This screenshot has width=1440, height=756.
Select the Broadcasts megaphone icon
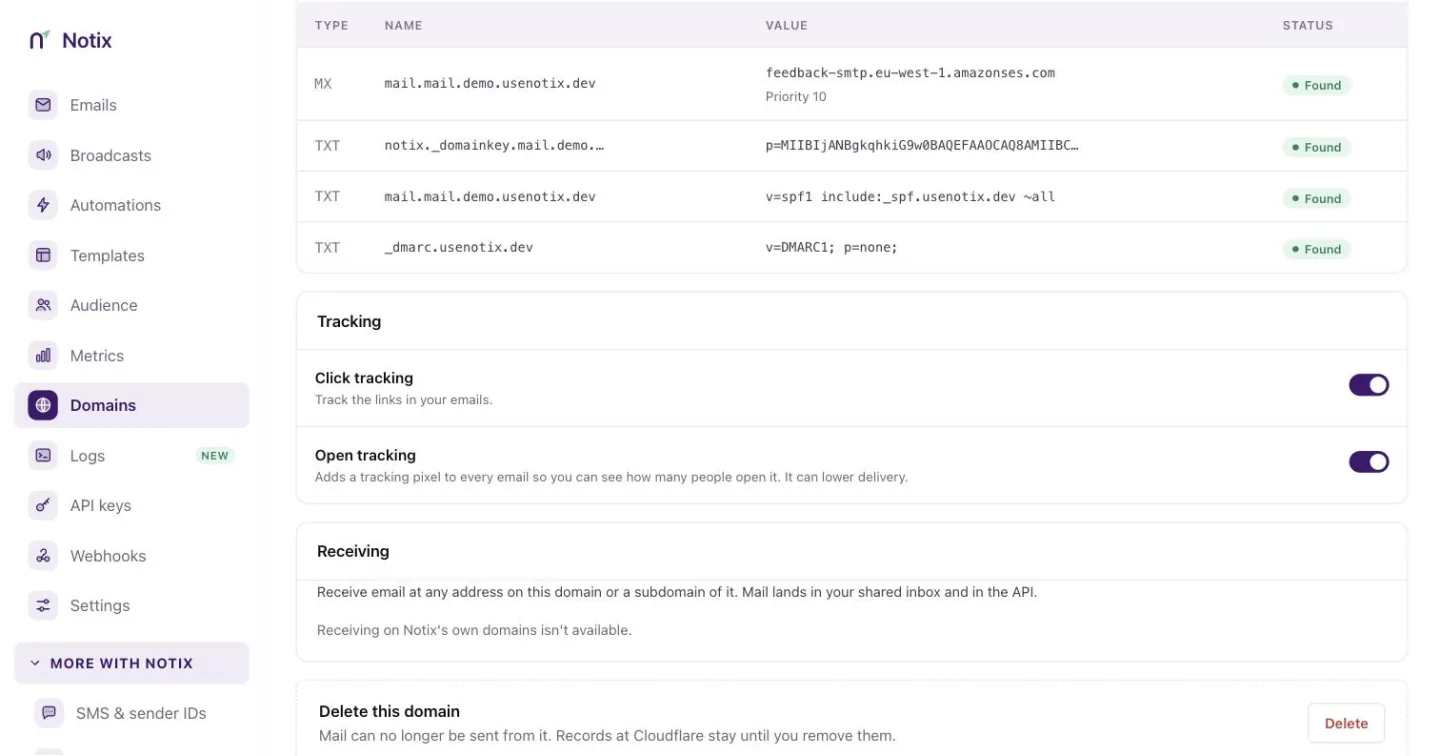click(43, 155)
